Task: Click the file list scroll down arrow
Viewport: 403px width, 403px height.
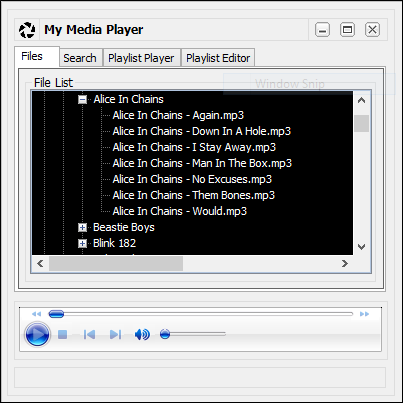Action: click(x=361, y=247)
